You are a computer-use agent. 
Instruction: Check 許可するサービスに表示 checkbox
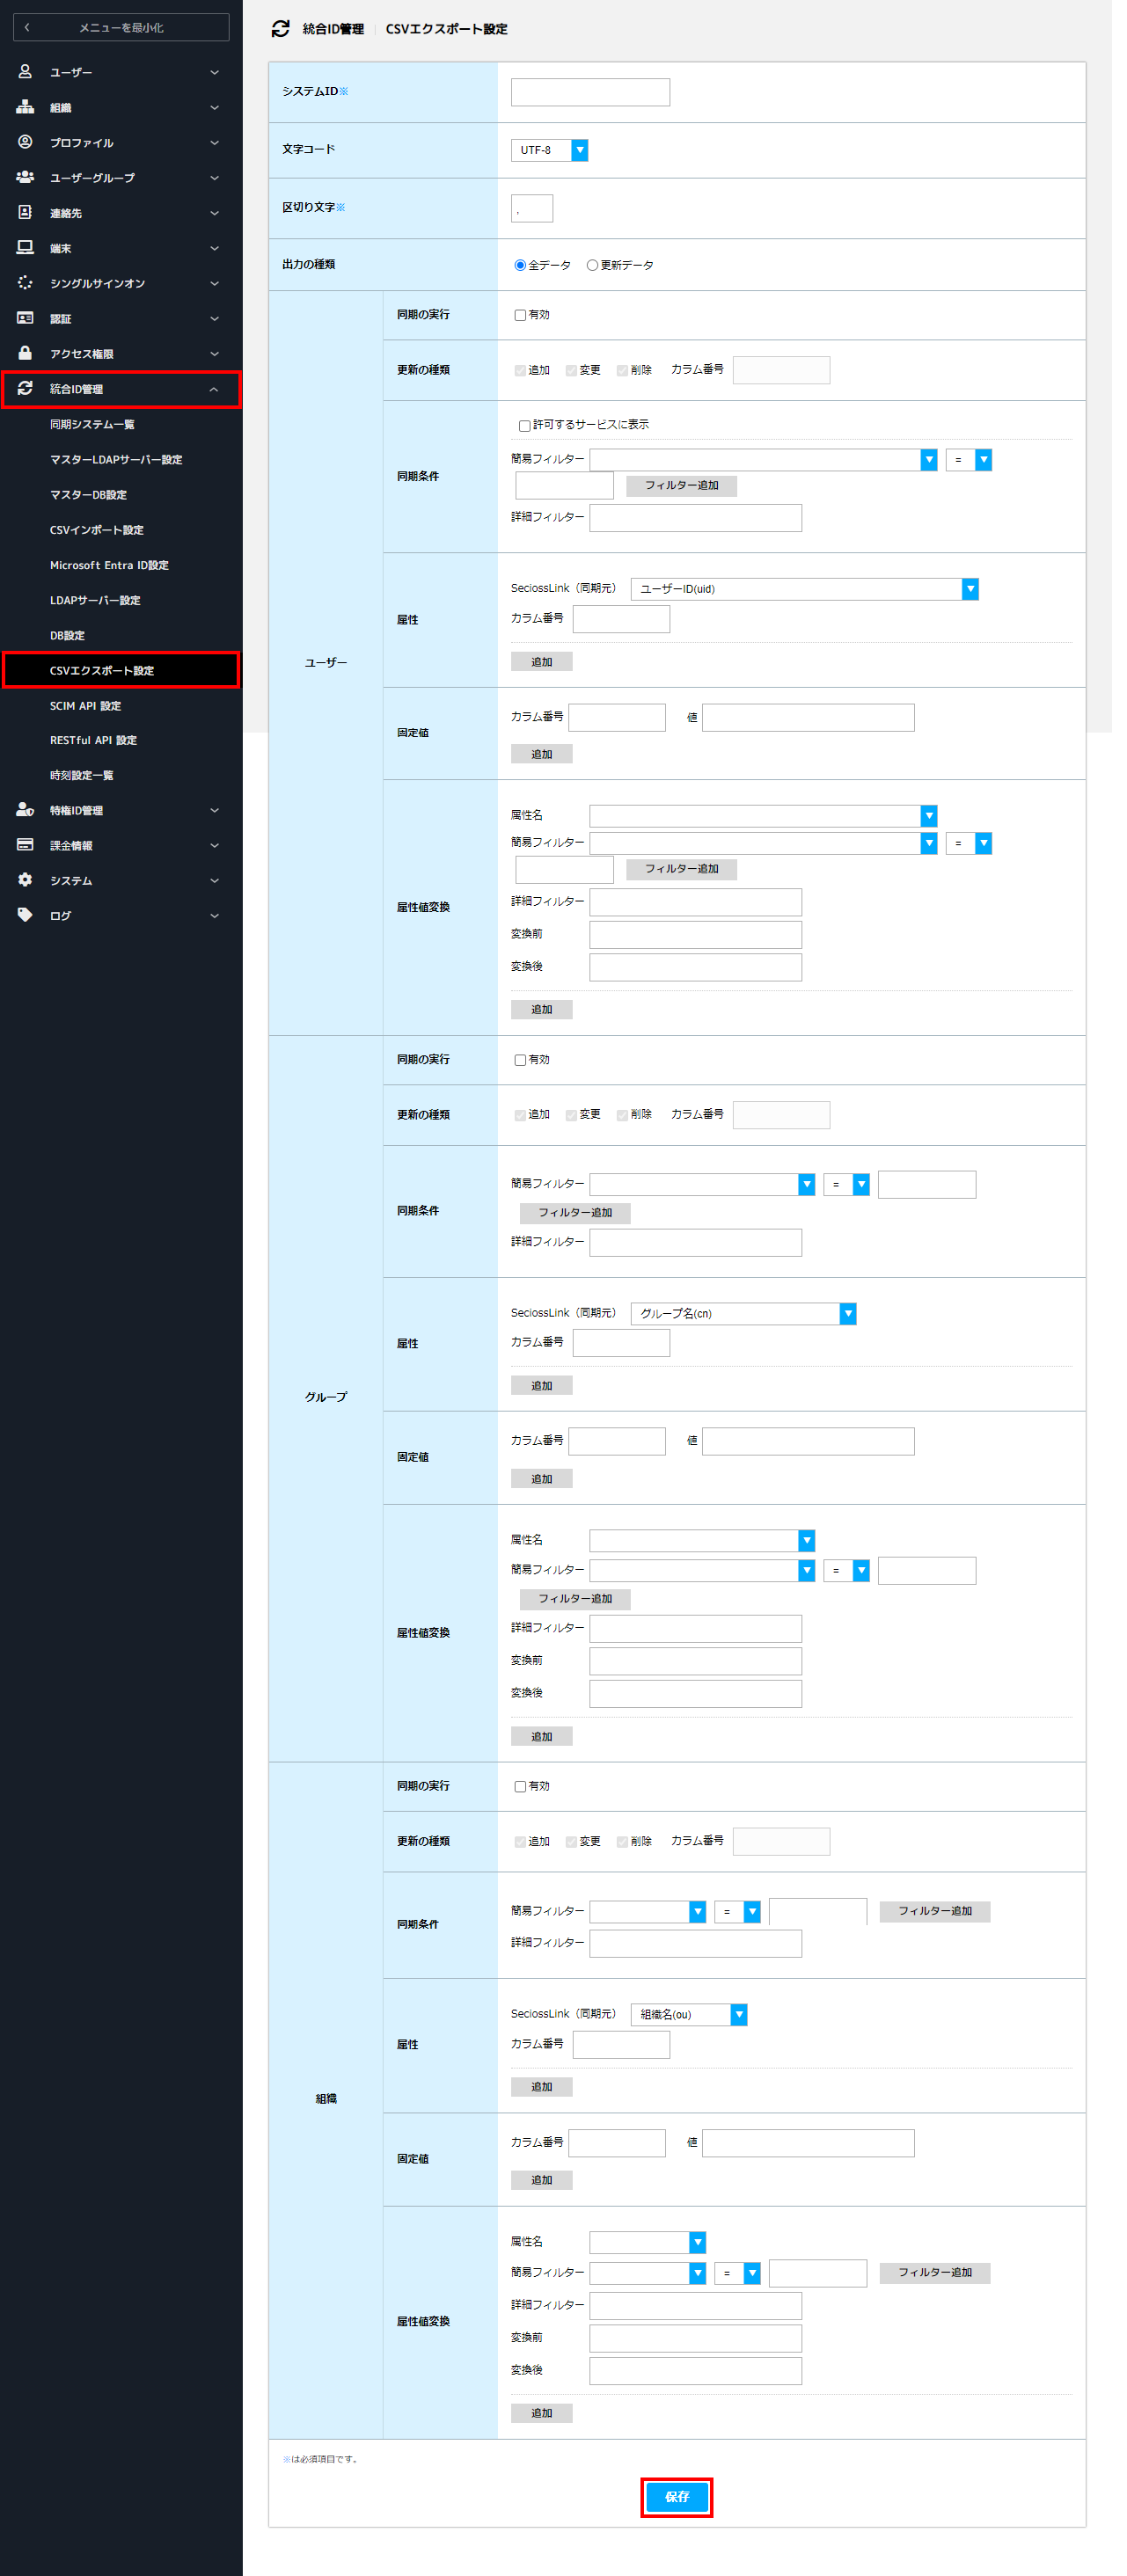524,425
